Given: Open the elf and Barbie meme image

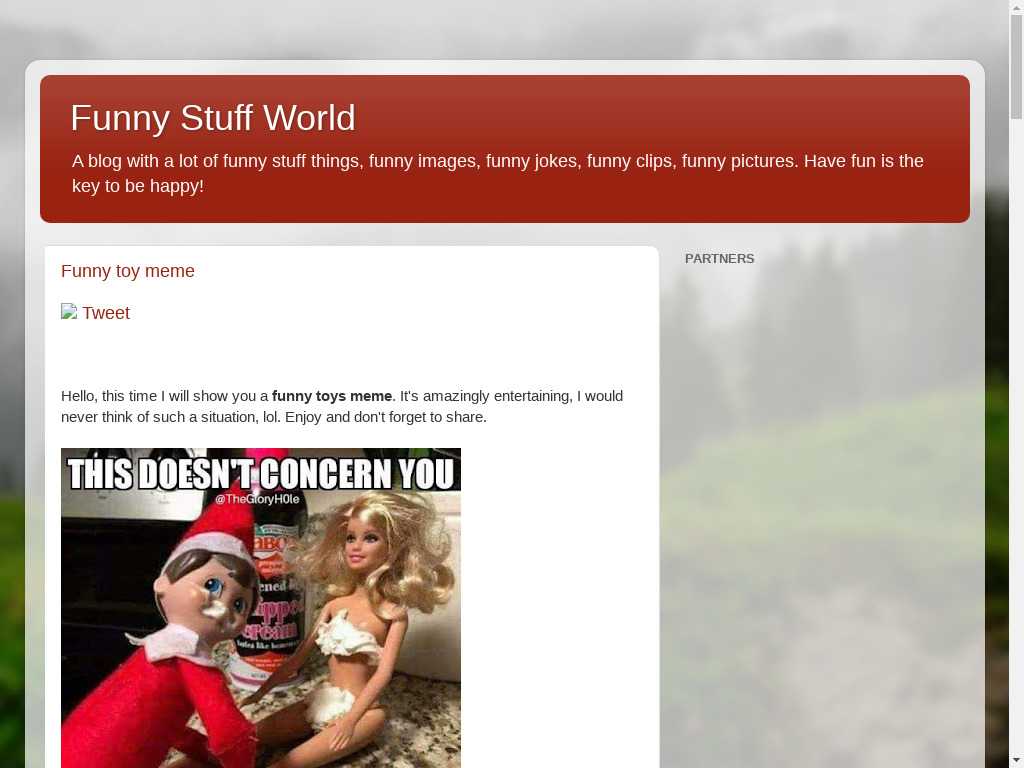Looking at the screenshot, I should (261, 607).
